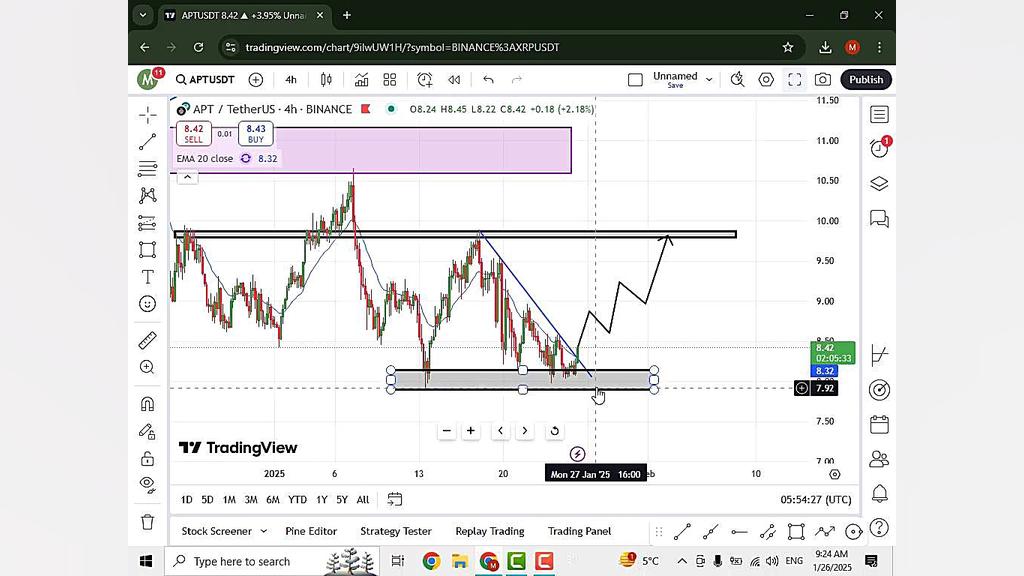Collapse the indicator legend chevron
This screenshot has width=1024, height=576.
pyautogui.click(x=187, y=177)
